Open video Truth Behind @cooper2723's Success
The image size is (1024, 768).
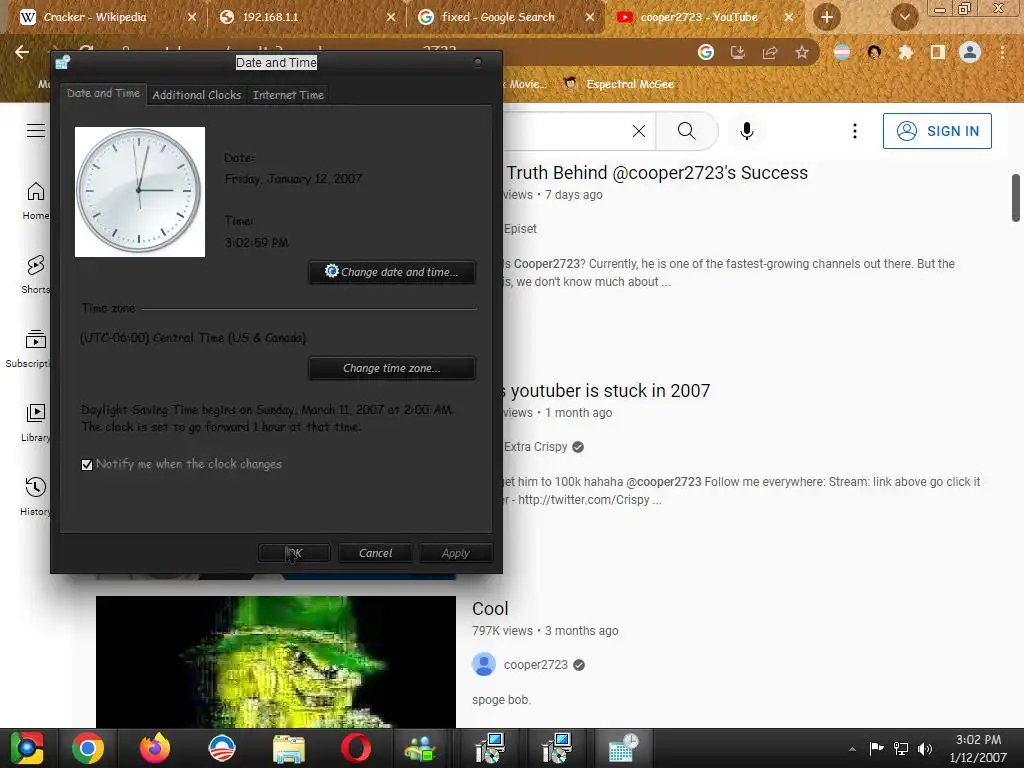(x=656, y=172)
